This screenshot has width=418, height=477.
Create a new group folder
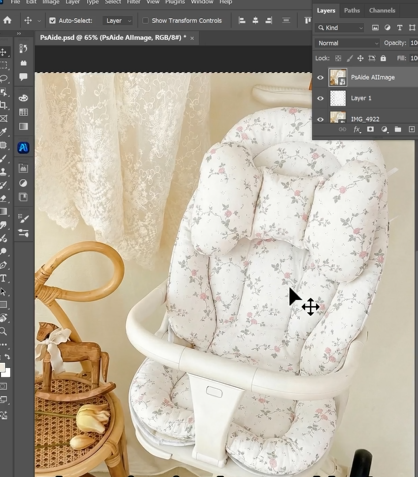[x=398, y=129]
